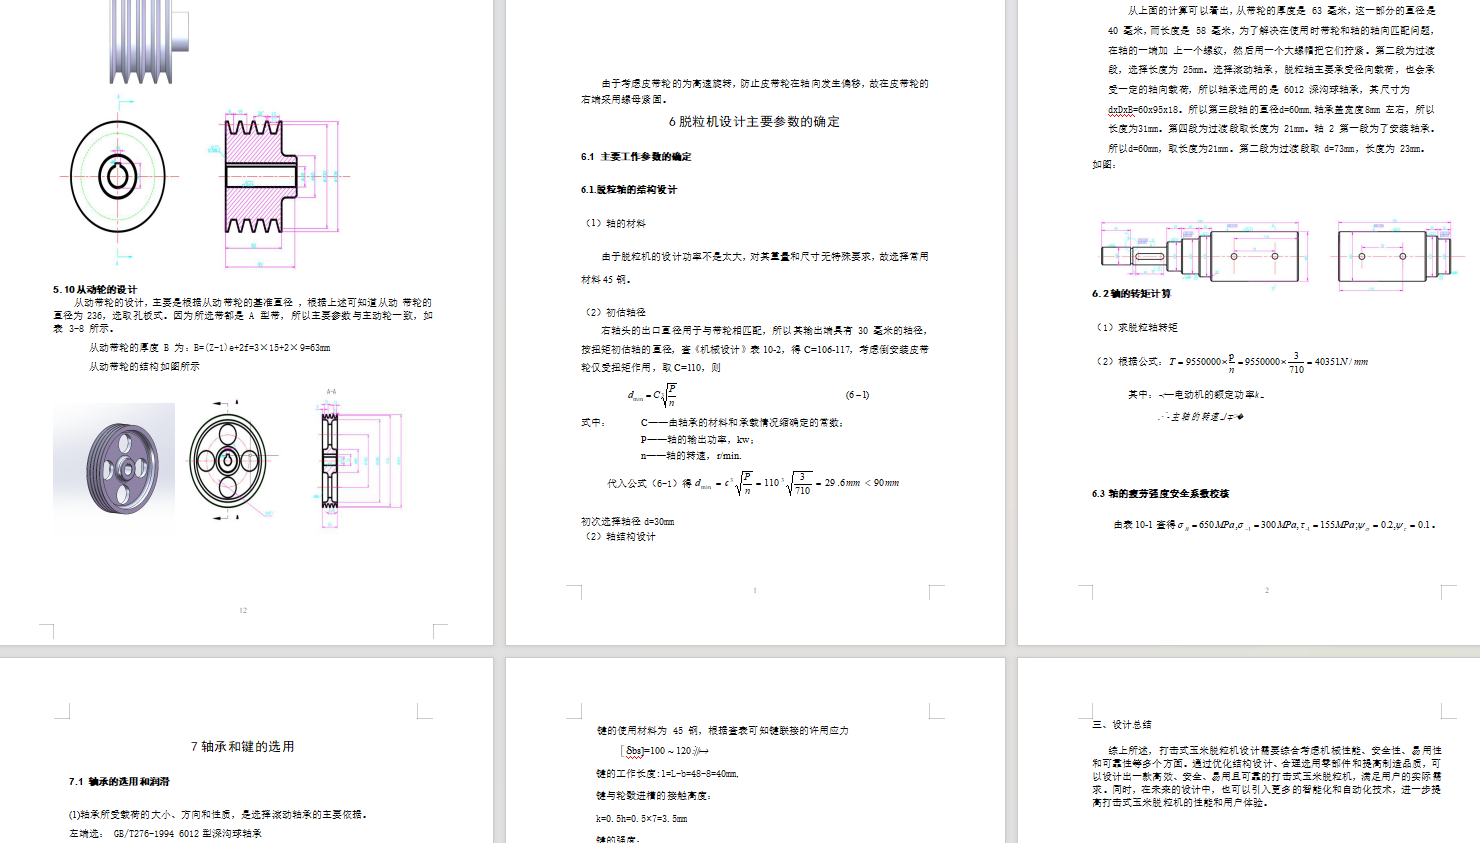Screen dimensions: 1480x843
Task: Click the heading "5.10 从动轮的设计"
Action: point(95,289)
